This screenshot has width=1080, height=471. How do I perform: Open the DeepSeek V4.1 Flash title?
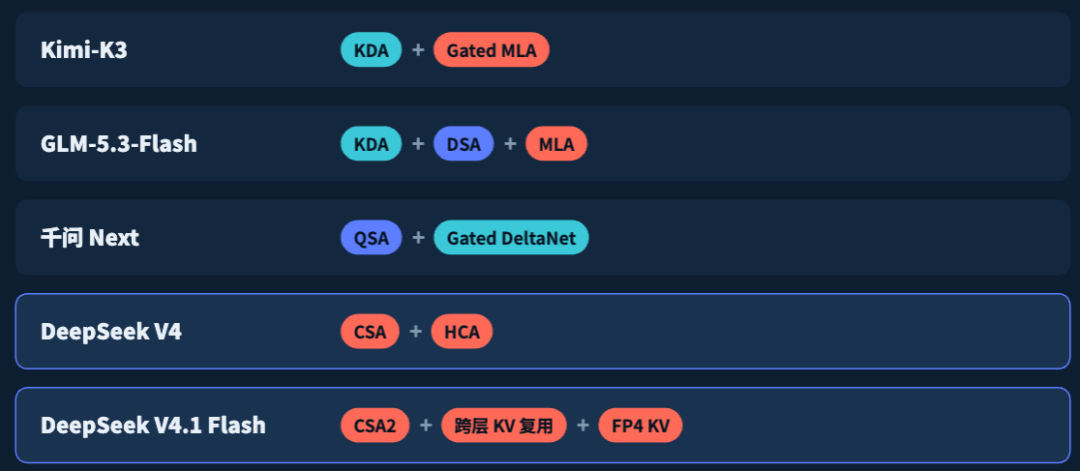[x=153, y=426]
